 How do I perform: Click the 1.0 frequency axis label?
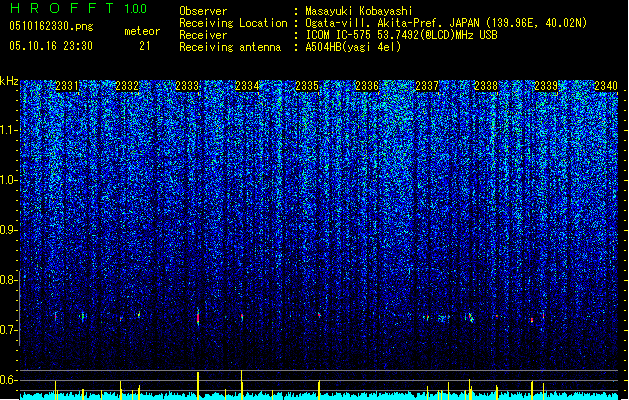[x=8, y=180]
